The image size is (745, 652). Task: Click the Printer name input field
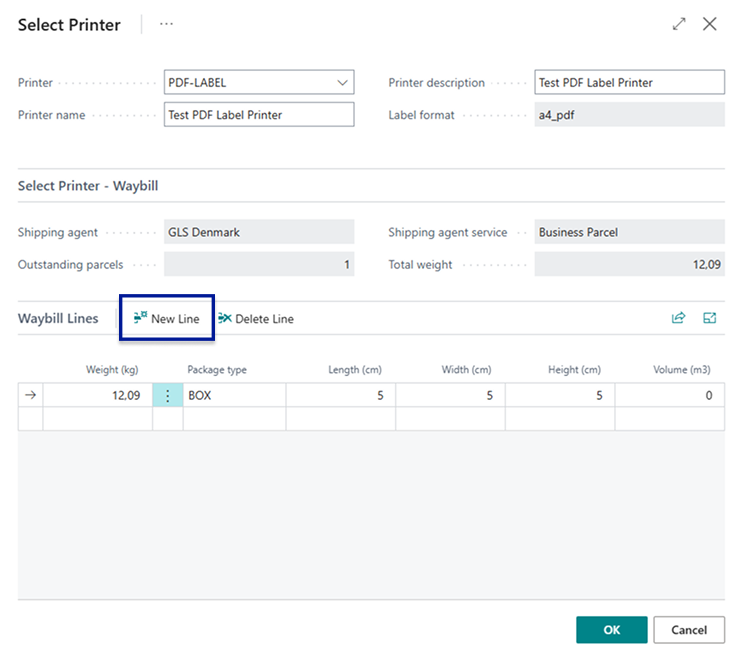coord(258,115)
